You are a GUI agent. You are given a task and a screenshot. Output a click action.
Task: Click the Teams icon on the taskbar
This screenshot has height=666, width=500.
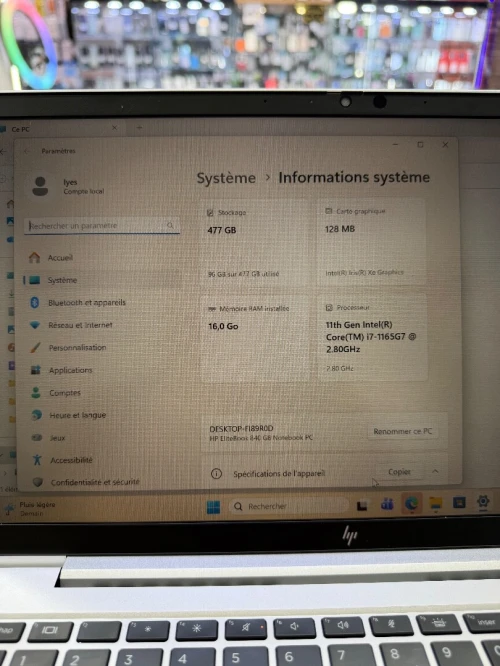387,505
